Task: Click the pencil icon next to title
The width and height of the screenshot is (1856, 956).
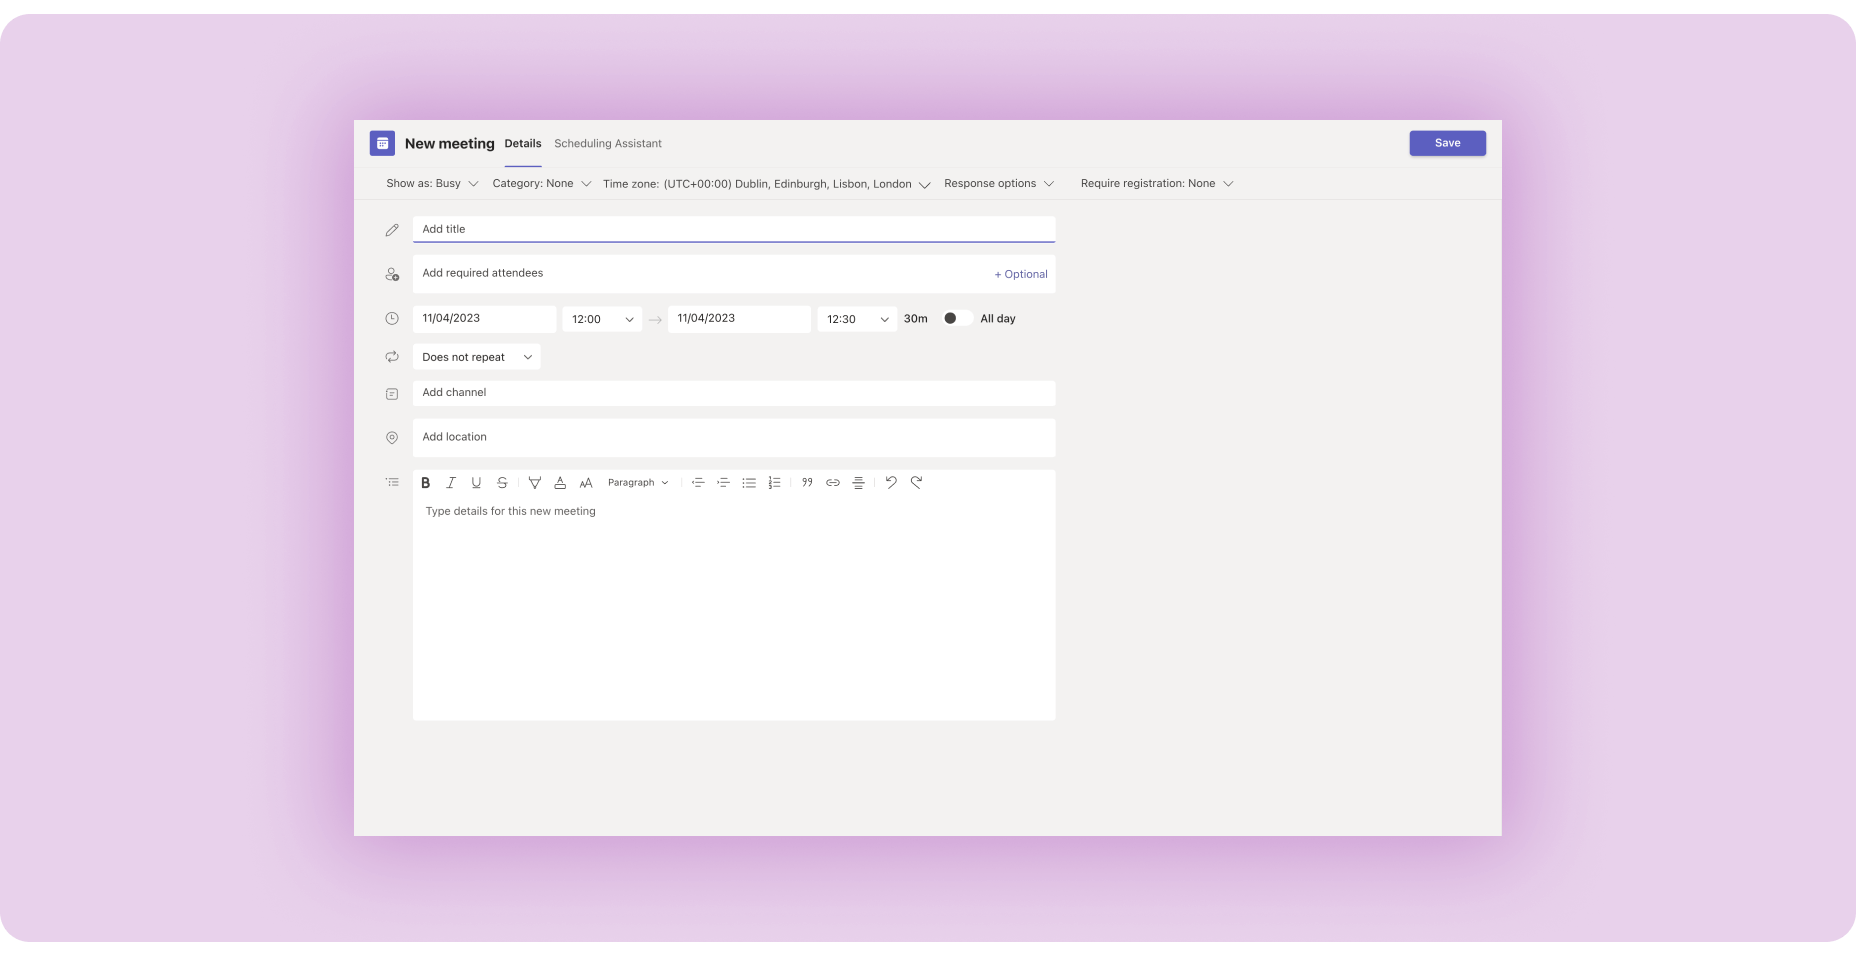Action: (x=392, y=230)
